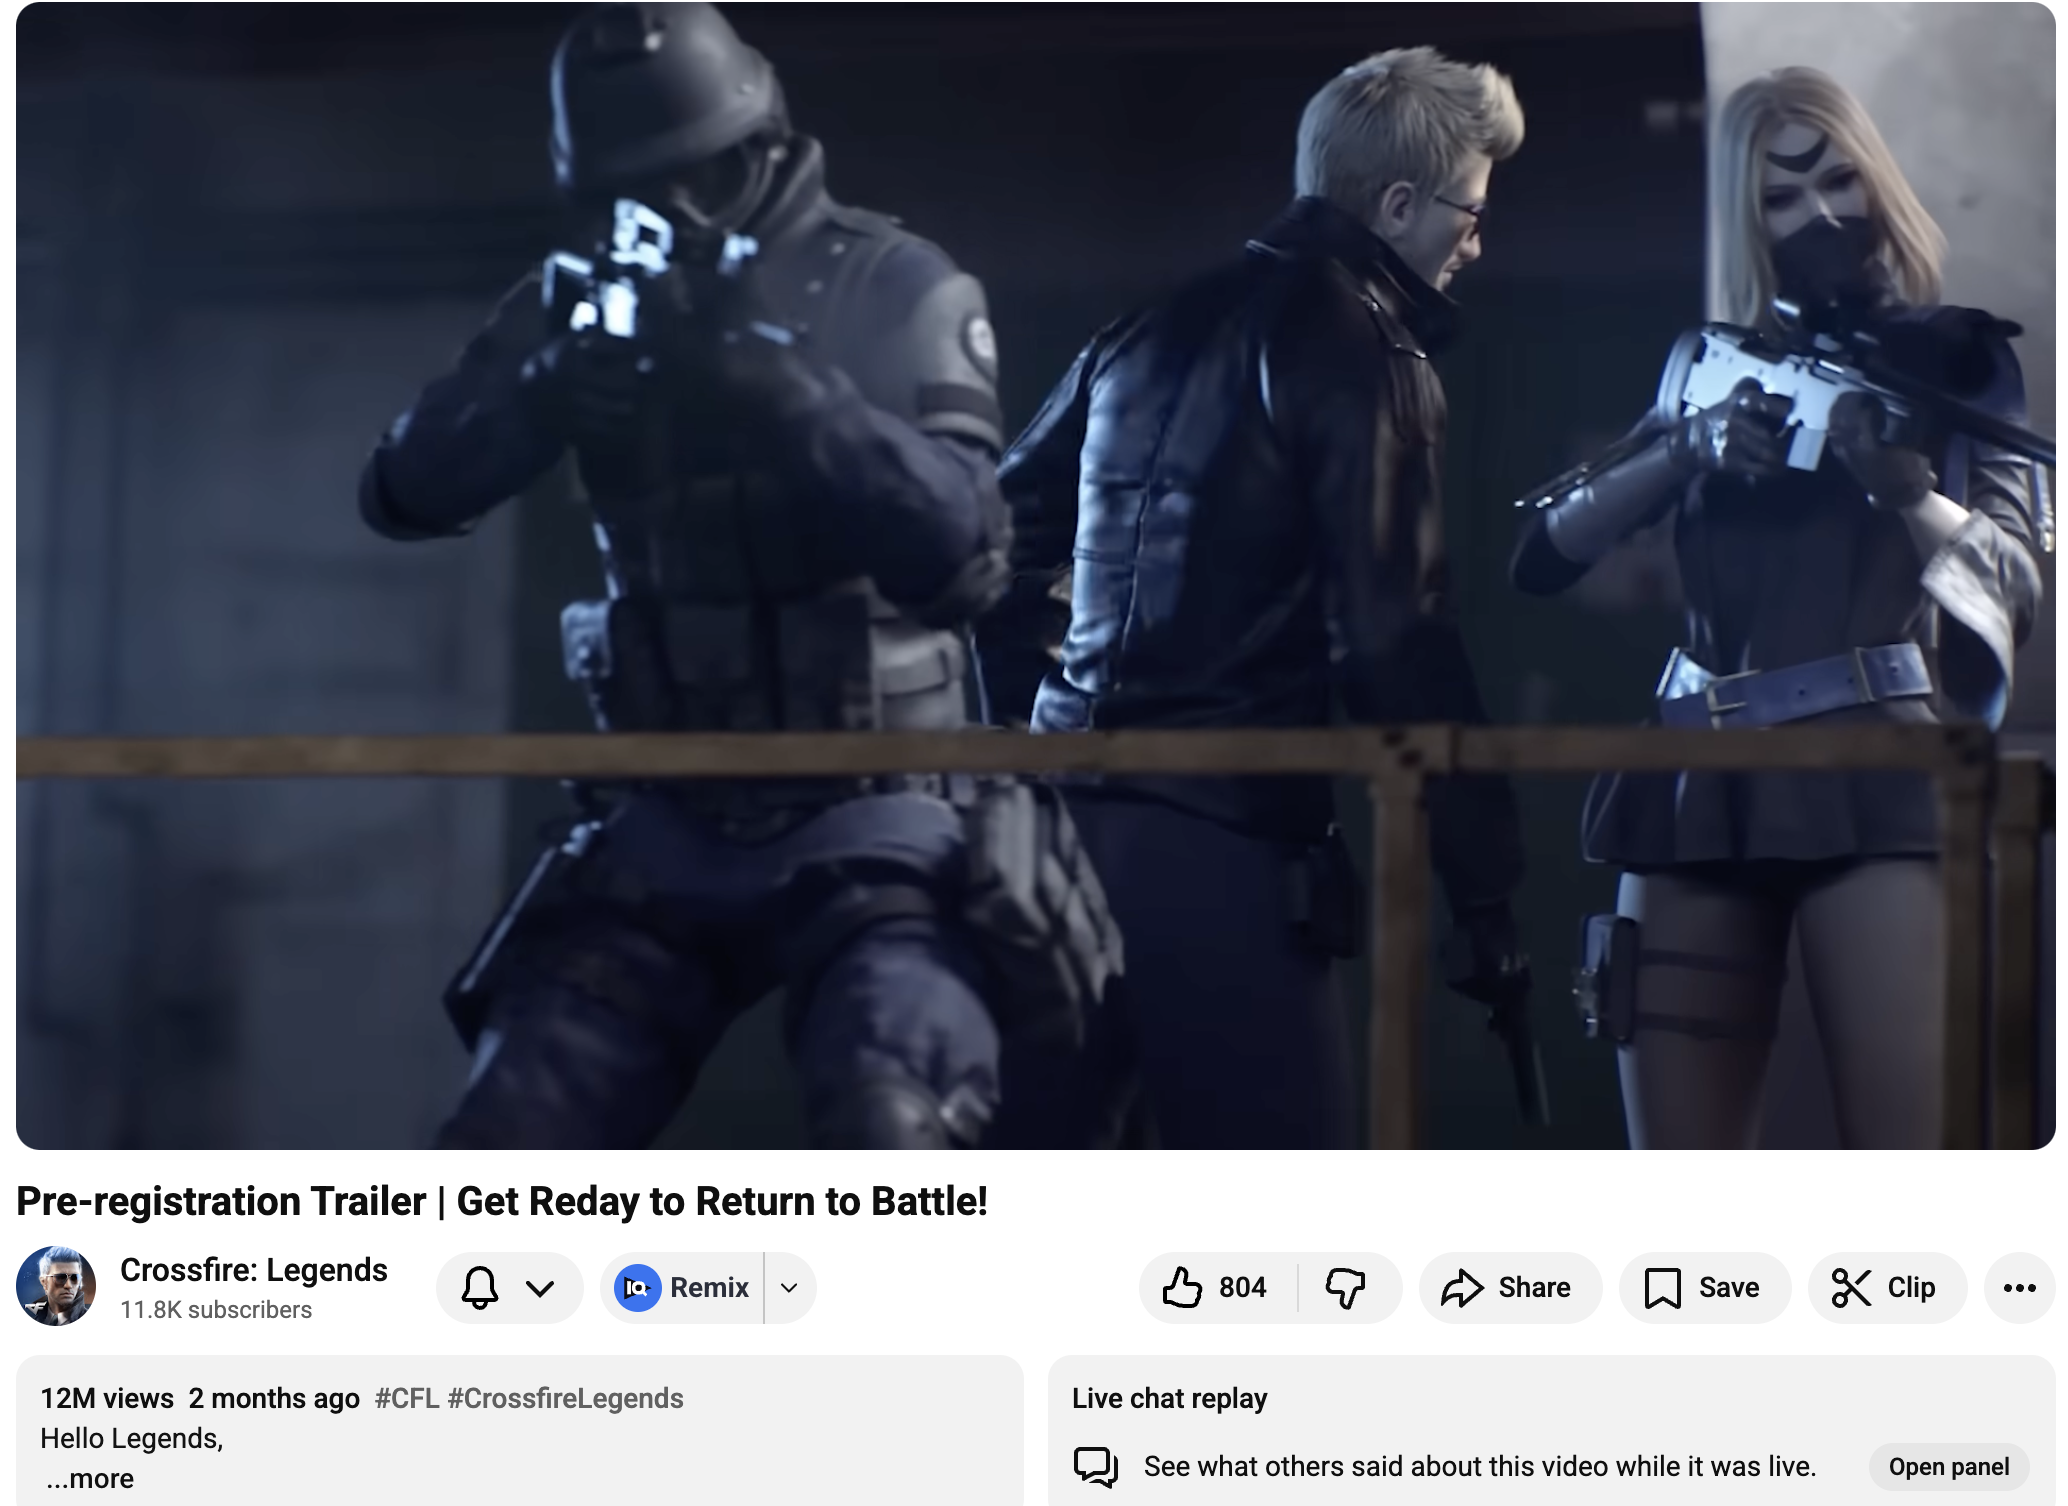The height and width of the screenshot is (1506, 2068).
Task: Click the video player to pause
Action: (x=1035, y=575)
